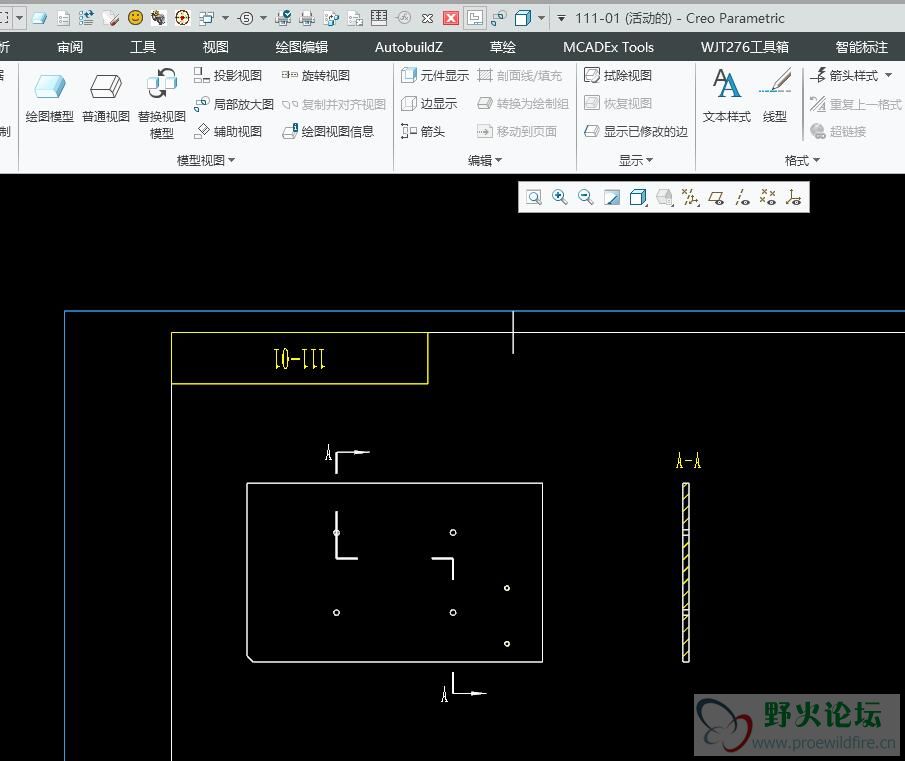Image resolution: width=905 pixels, height=761 pixels.
Task: Click Show Modified Edges (显示已修改的边)
Action: pos(635,132)
